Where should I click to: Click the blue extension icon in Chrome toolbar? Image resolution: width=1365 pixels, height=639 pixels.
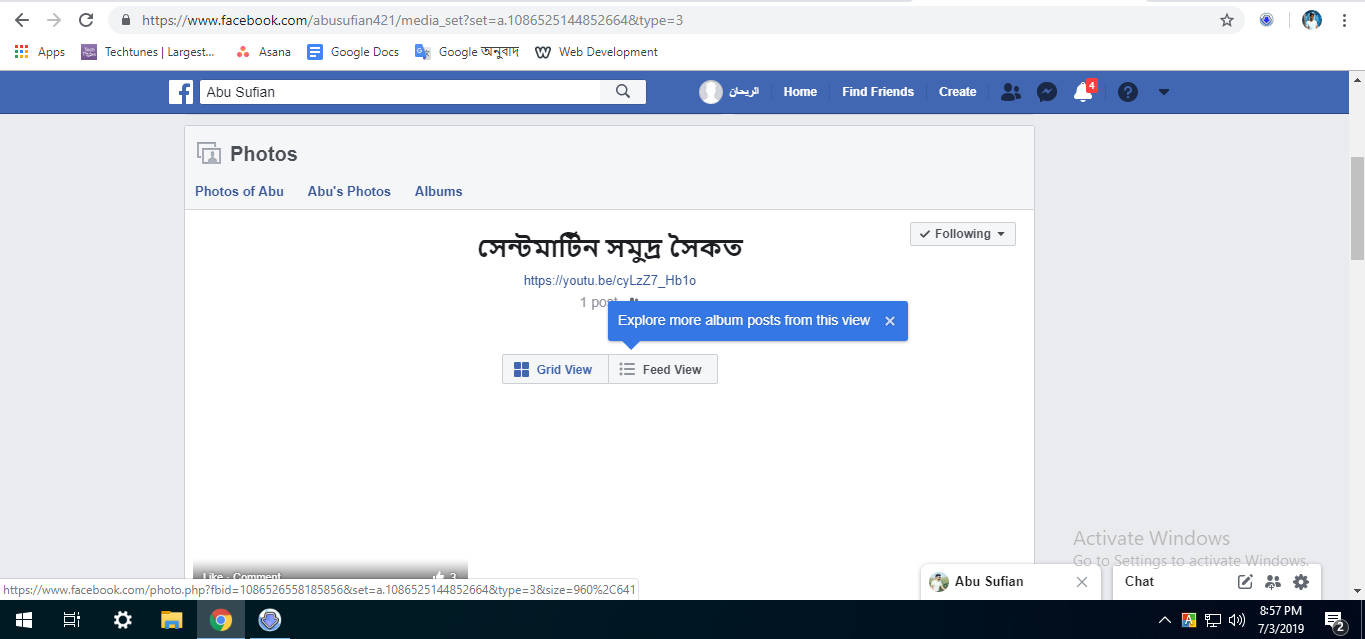(1266, 20)
